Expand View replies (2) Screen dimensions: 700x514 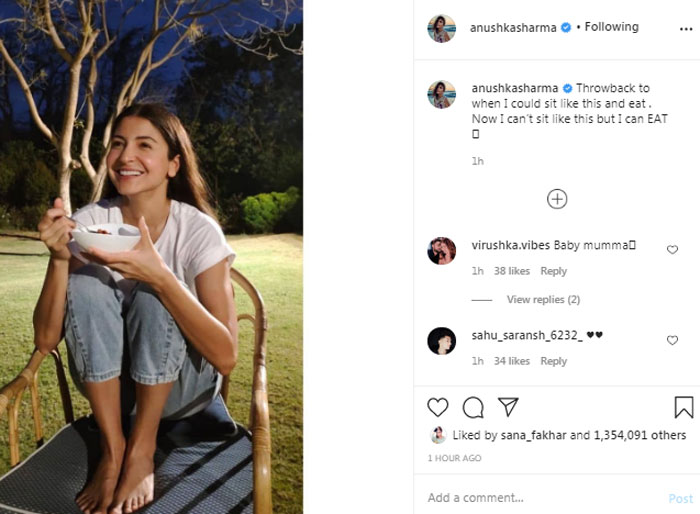tap(543, 300)
